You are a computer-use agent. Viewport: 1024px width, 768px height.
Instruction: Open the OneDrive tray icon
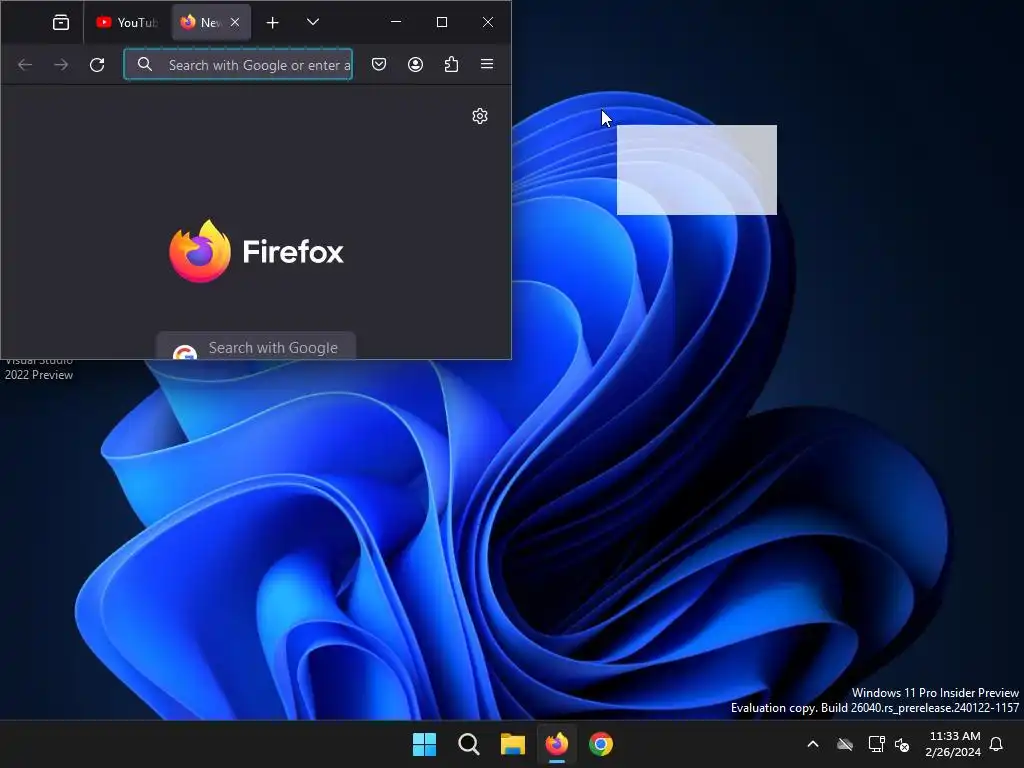point(845,744)
